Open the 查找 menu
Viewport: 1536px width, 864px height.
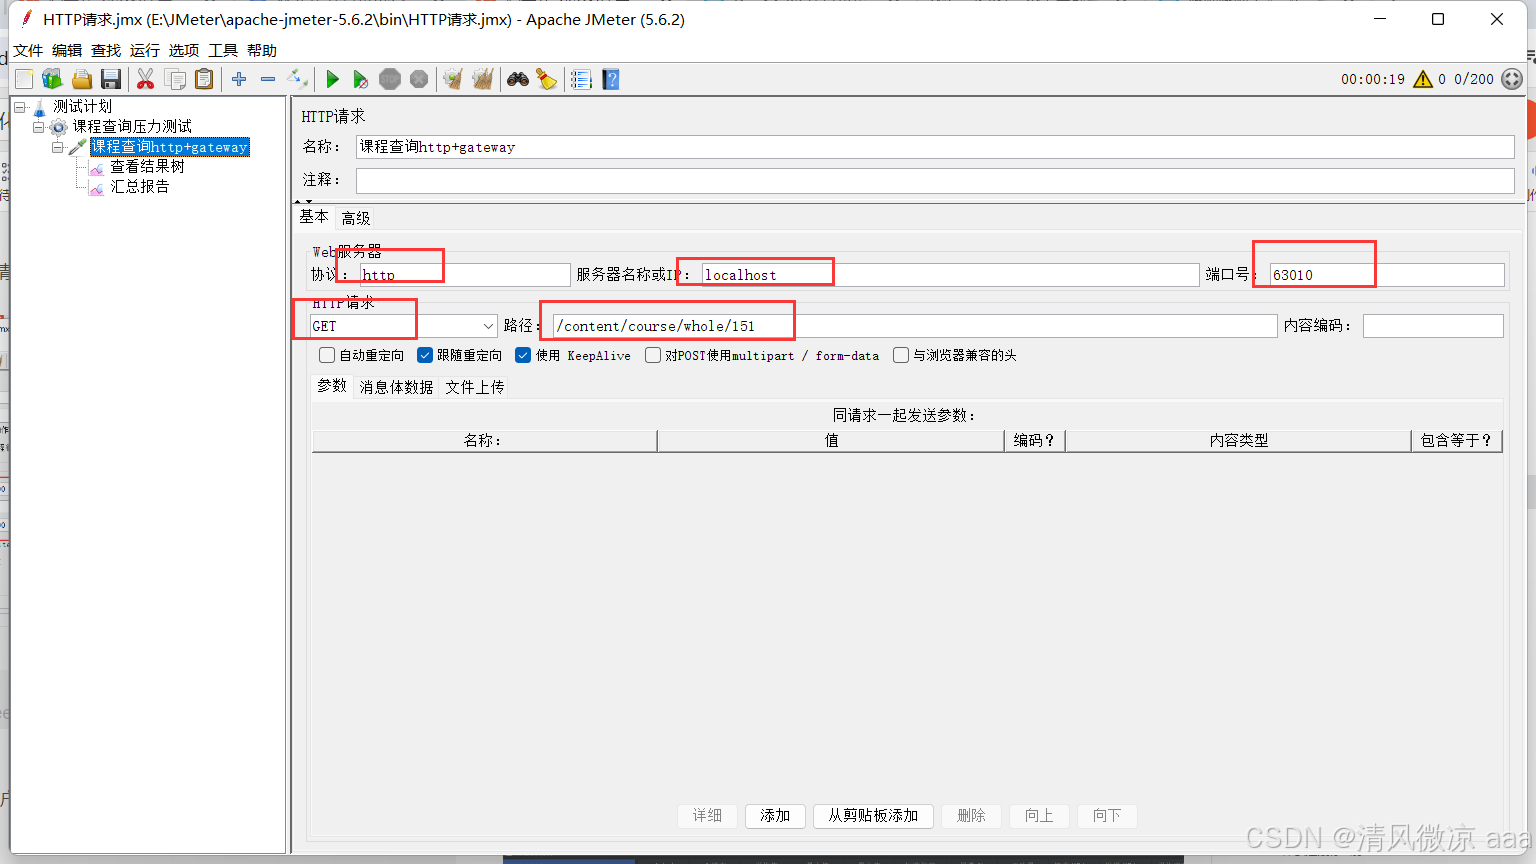106,50
